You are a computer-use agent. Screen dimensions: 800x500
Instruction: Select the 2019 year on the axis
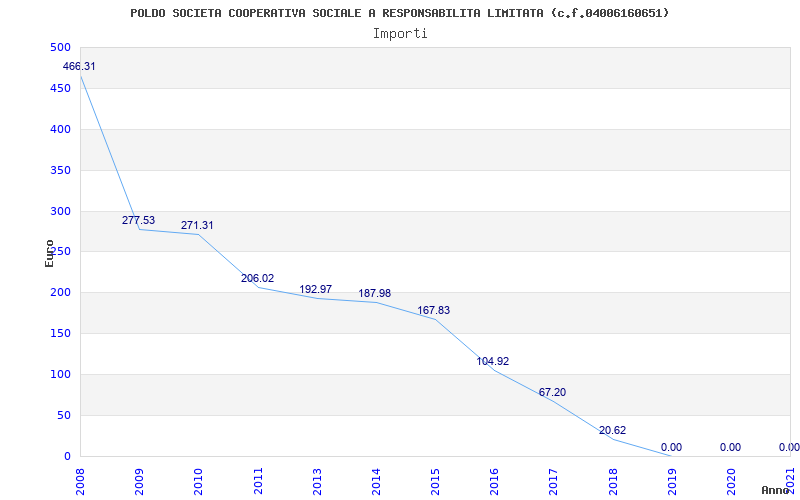coord(671,481)
